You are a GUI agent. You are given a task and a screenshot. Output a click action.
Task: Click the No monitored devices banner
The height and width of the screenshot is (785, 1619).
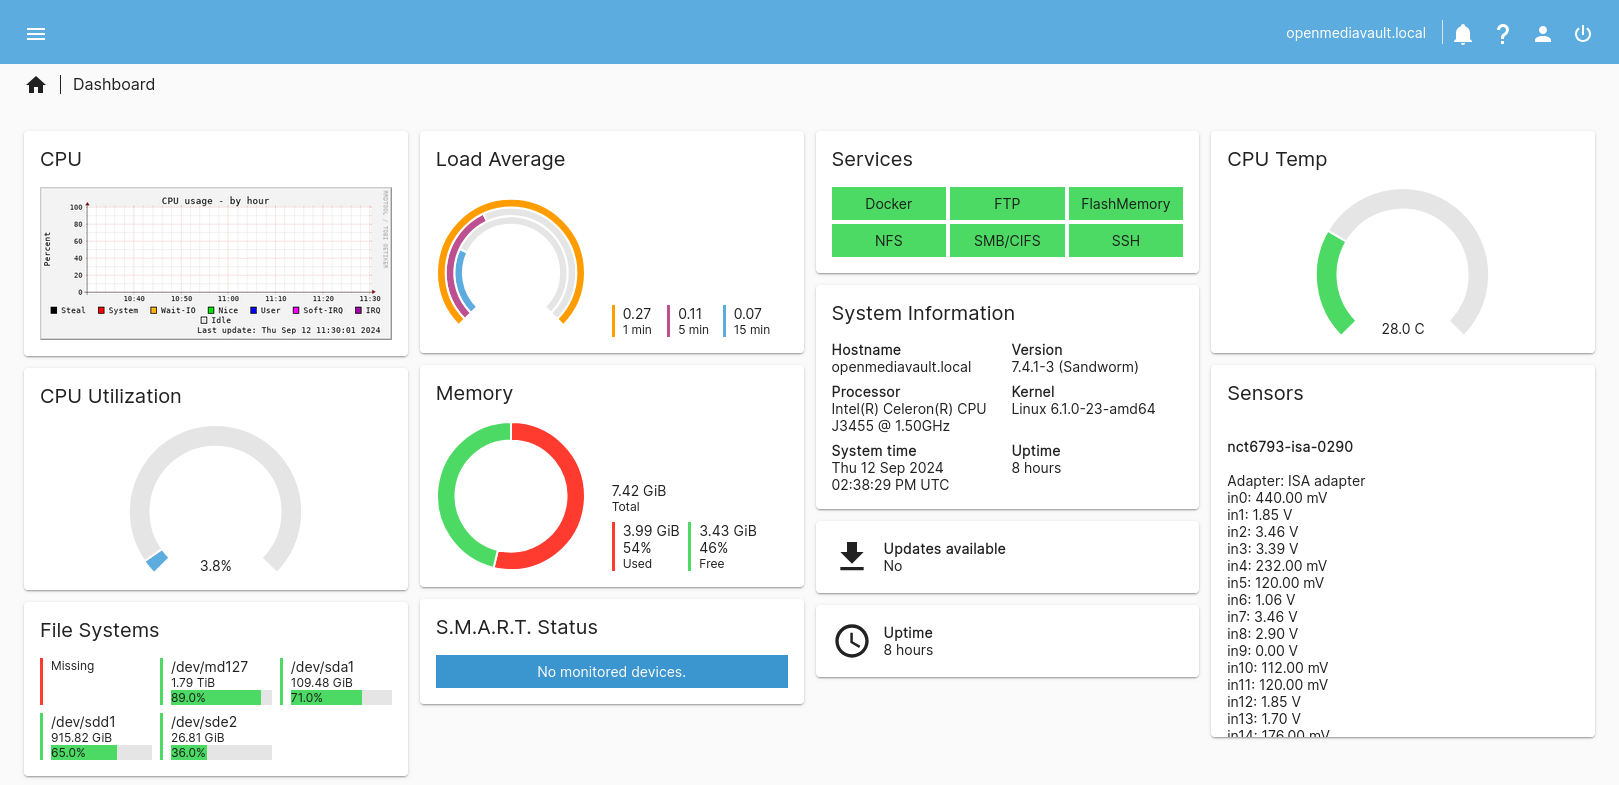(611, 672)
